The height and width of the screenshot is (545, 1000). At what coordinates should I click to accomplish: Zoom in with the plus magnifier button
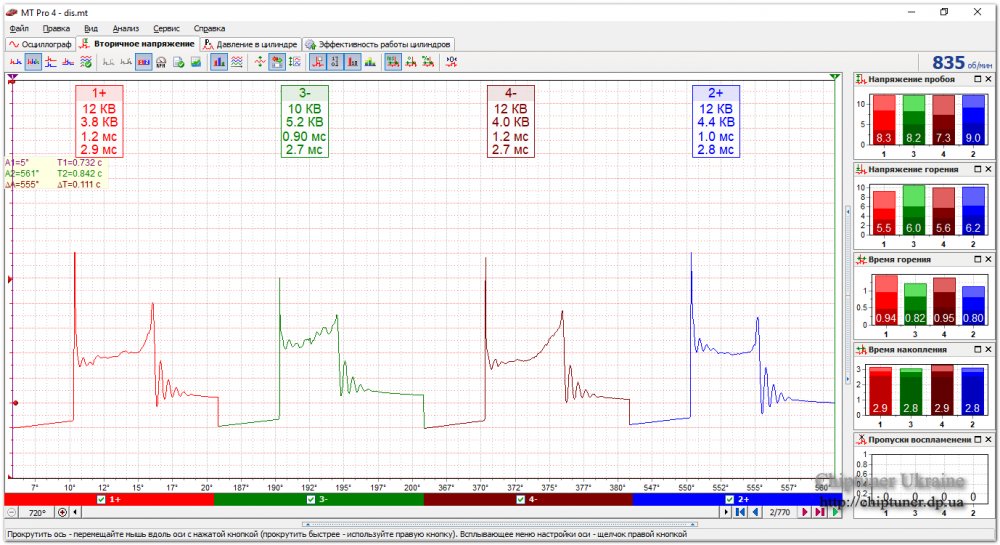coord(62,512)
